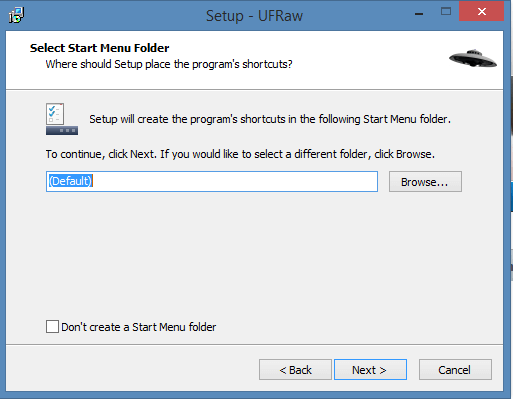Image resolution: width=513 pixels, height=399 pixels.
Task: Click the empty area of the folder name field
Action: (235, 182)
